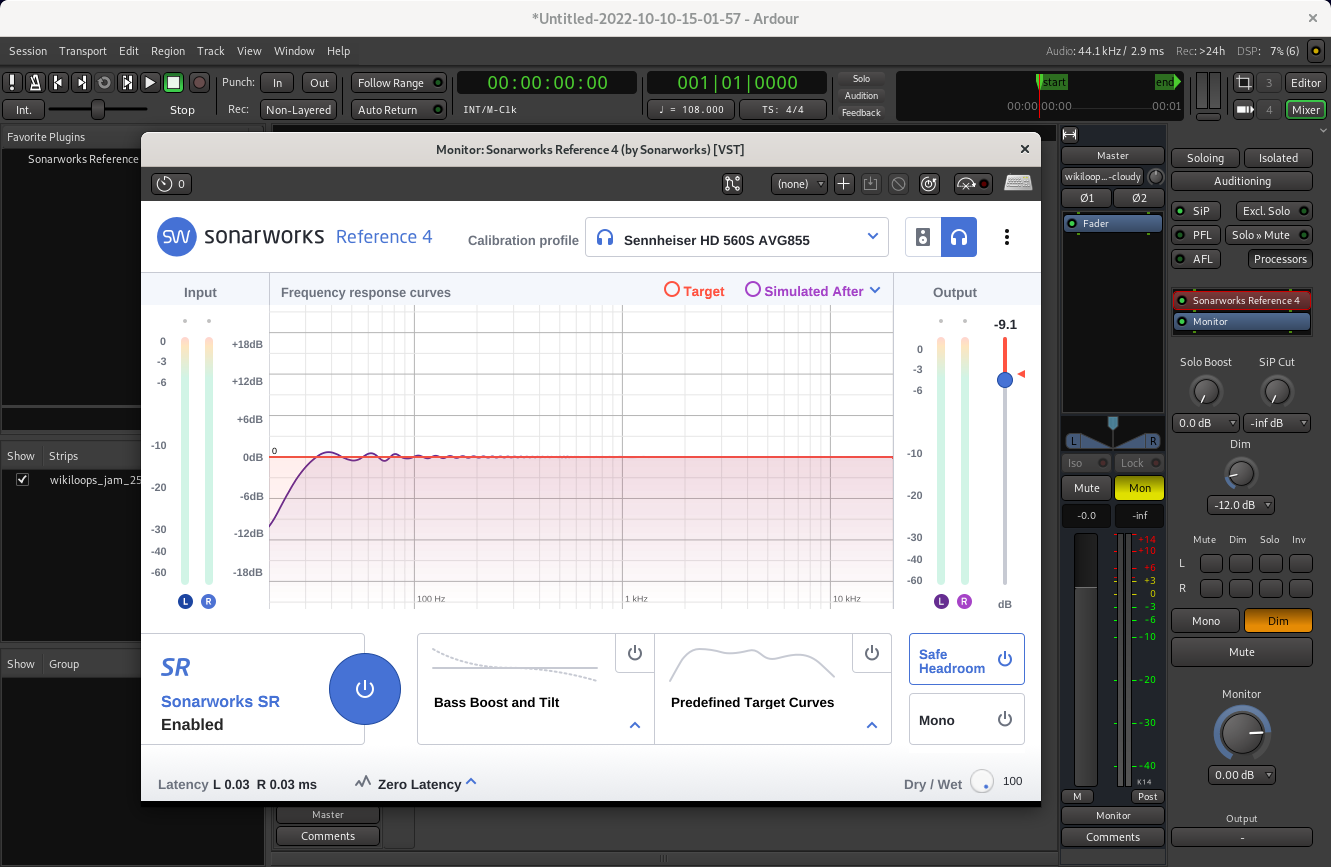Toggle the plugin bypass/automation record icon
Viewport: 1331px width, 867px height.
point(973,184)
